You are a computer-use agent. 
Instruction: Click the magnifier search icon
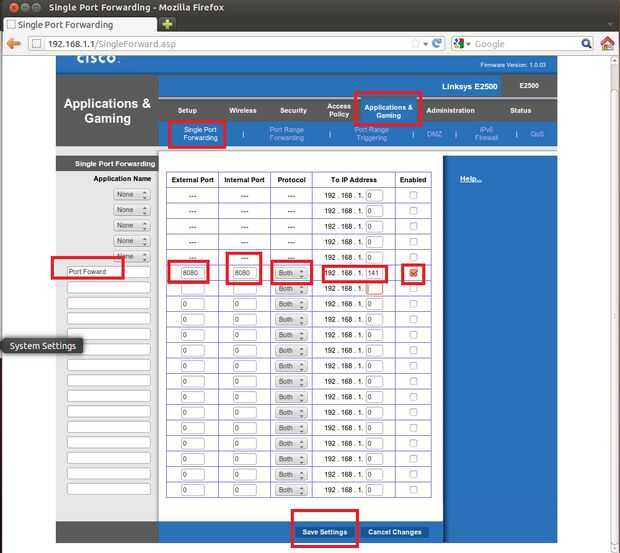point(586,43)
